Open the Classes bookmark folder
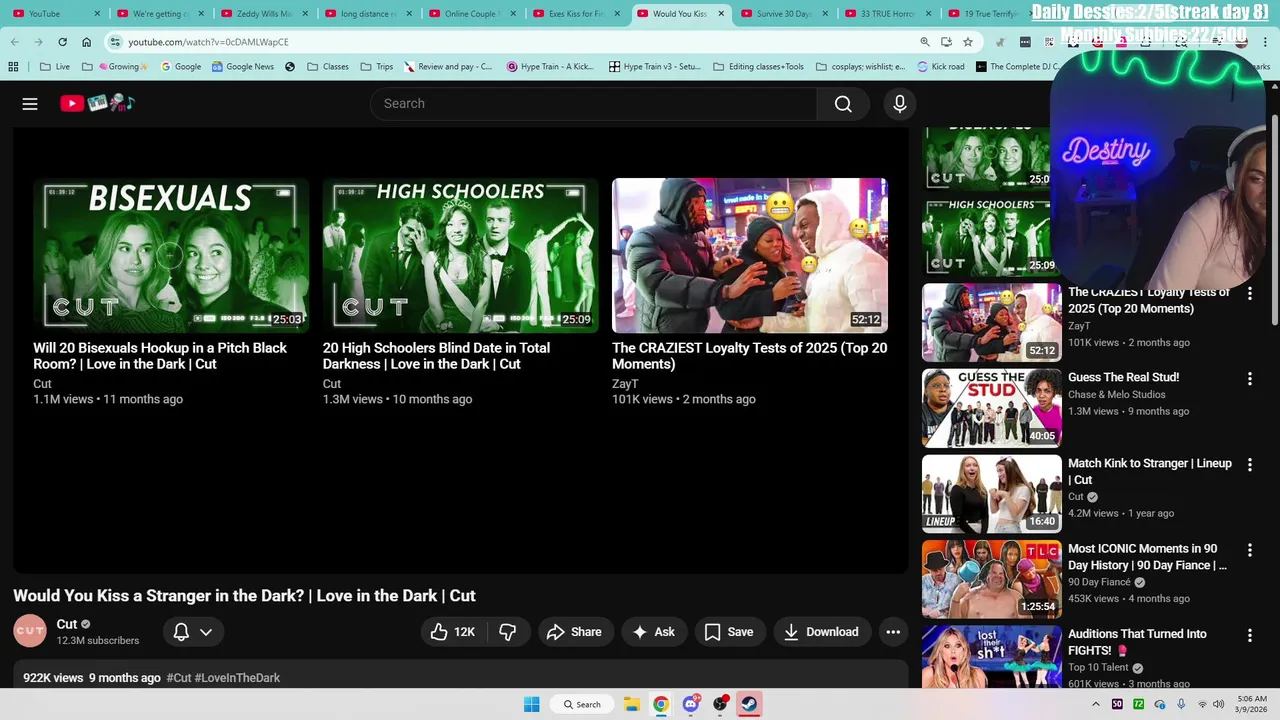This screenshot has width=1280, height=720. 328,67
